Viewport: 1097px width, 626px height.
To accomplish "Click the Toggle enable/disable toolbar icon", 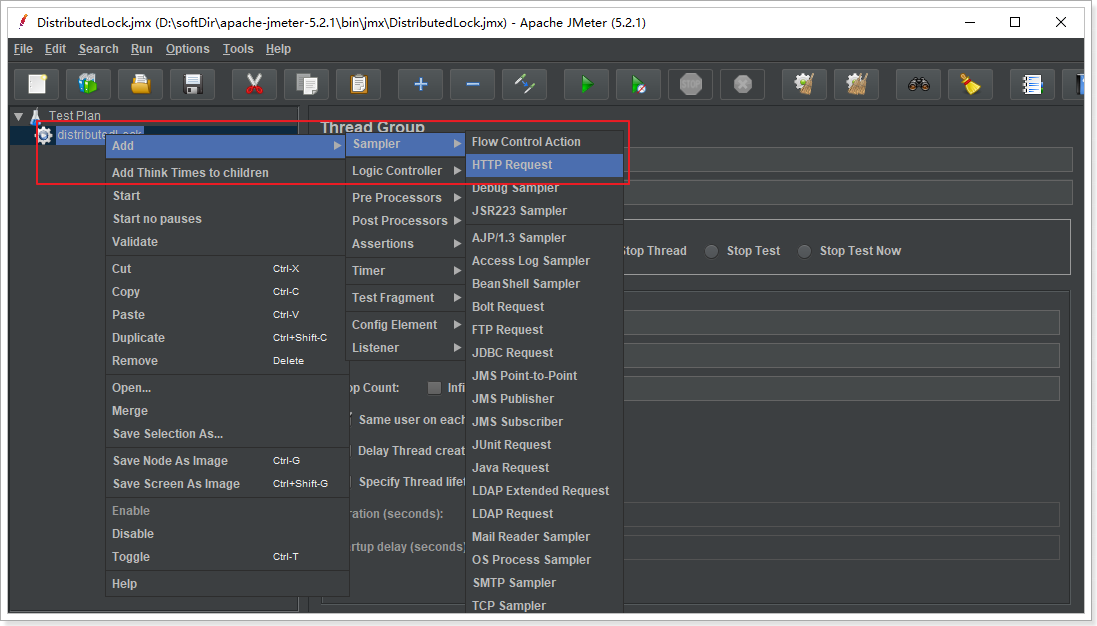I will tap(525, 85).
